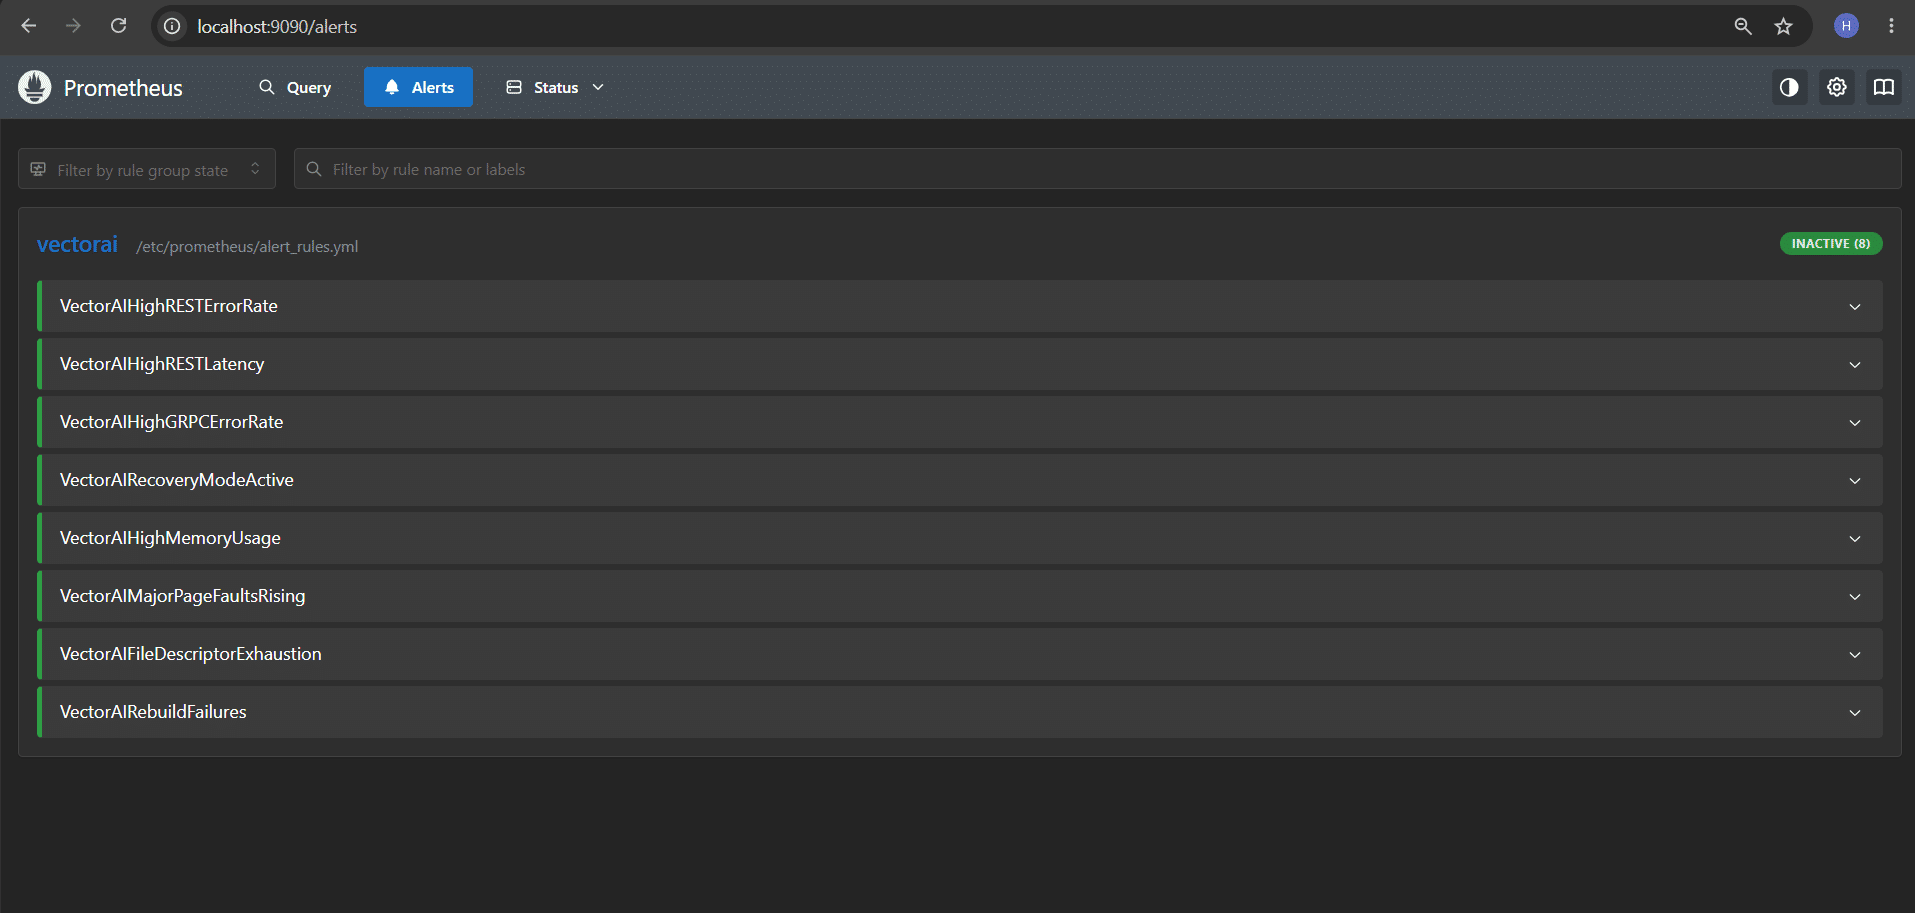Reload the page with the refresh icon

point(118,26)
